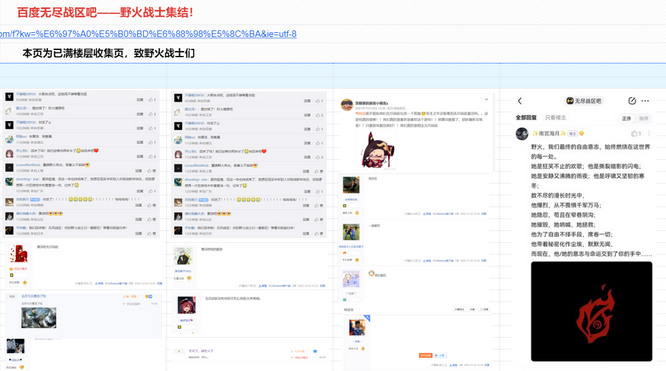Screen dimensions: 666x371
Task: Open the Baidu Tieba URL hyperlink
Action: (x=148, y=34)
